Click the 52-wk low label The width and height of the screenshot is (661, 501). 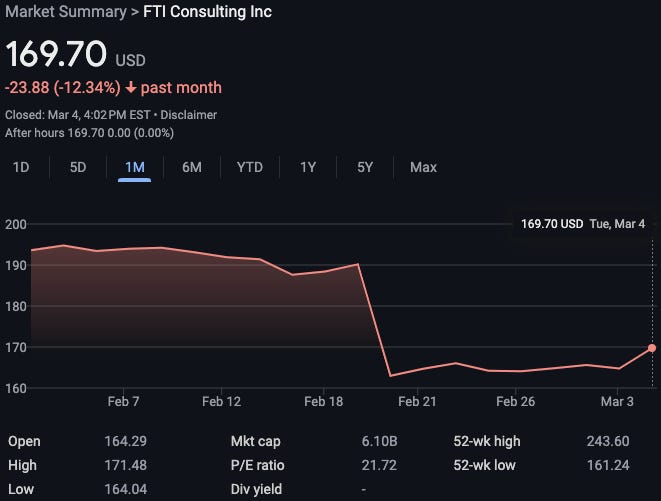484,465
